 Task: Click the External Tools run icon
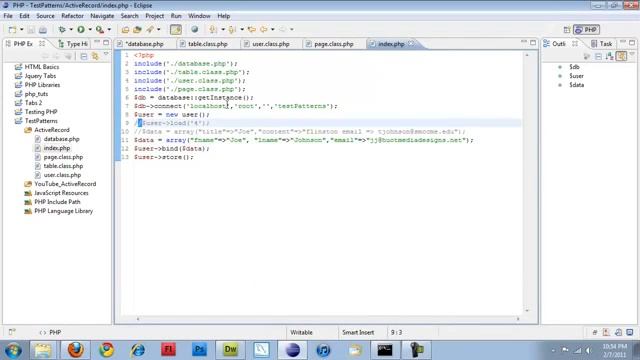click(x=100, y=29)
